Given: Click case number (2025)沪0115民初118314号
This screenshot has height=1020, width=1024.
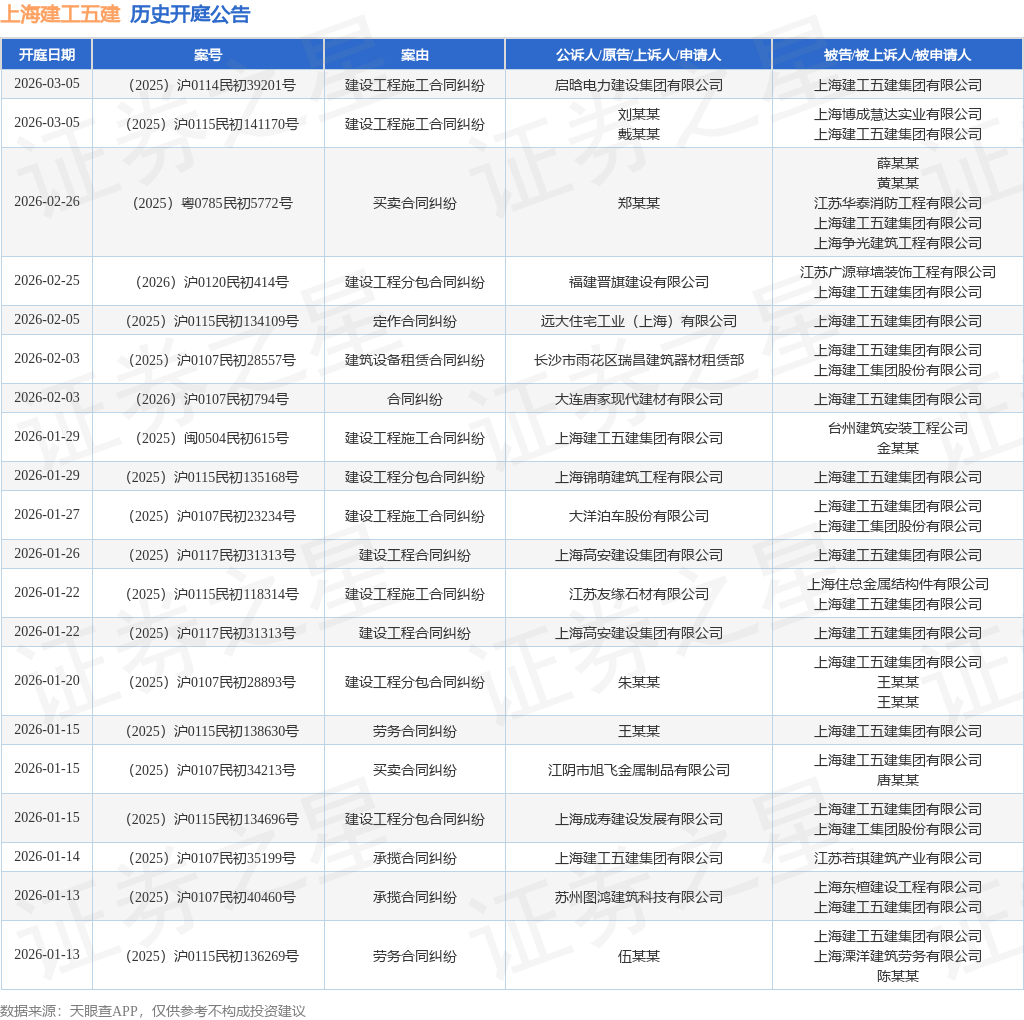Looking at the screenshot, I should coord(212,594).
